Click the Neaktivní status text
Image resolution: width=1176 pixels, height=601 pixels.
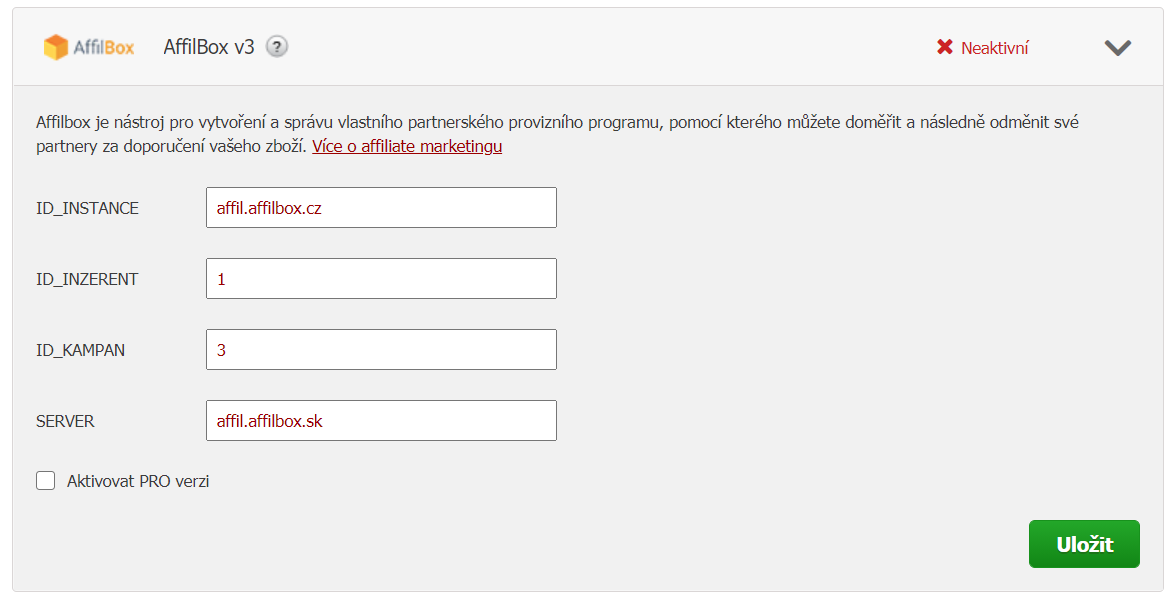pyautogui.click(x=994, y=48)
